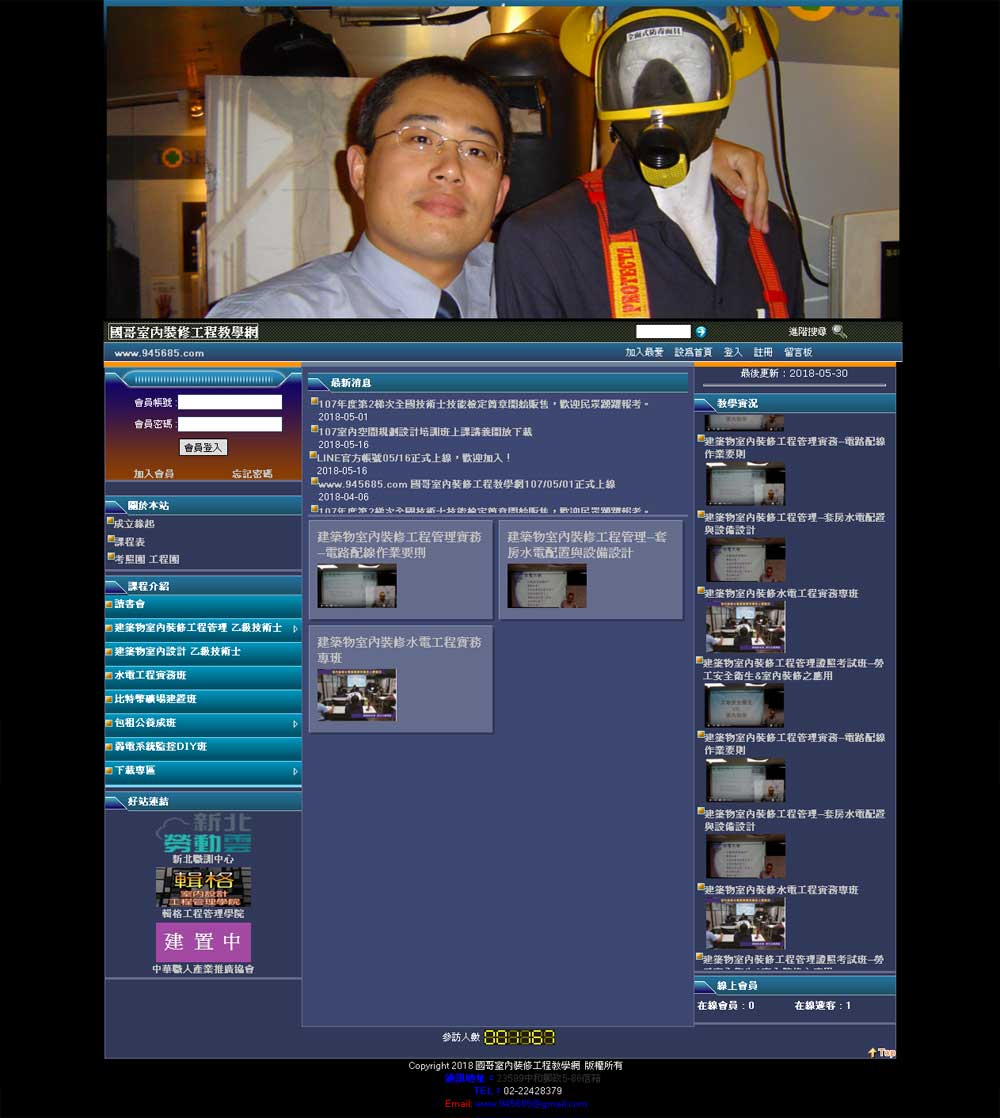This screenshot has height=1118, width=1000.
Task: Open 成立緣起 link
Action: tap(134, 523)
